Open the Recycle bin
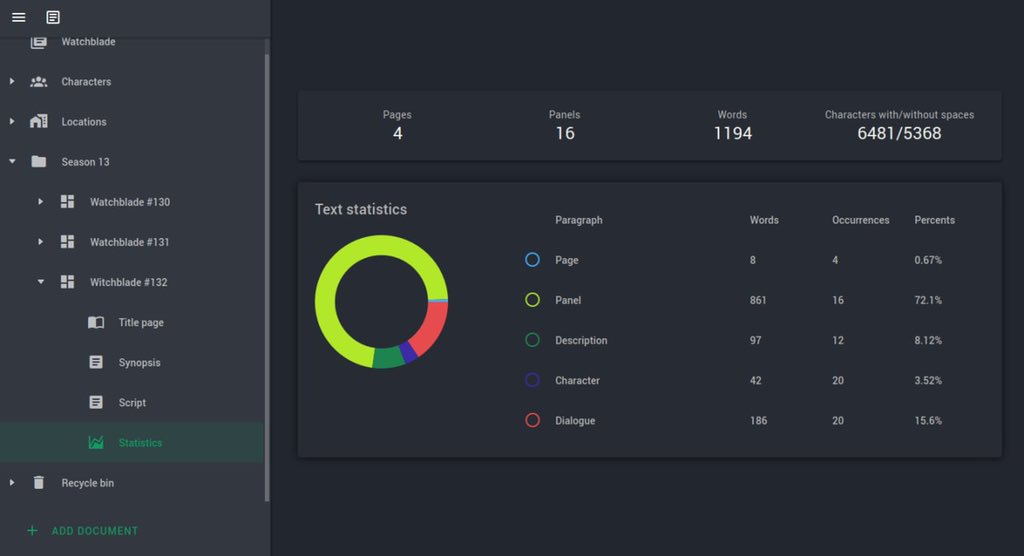1024x556 pixels. 132,483
